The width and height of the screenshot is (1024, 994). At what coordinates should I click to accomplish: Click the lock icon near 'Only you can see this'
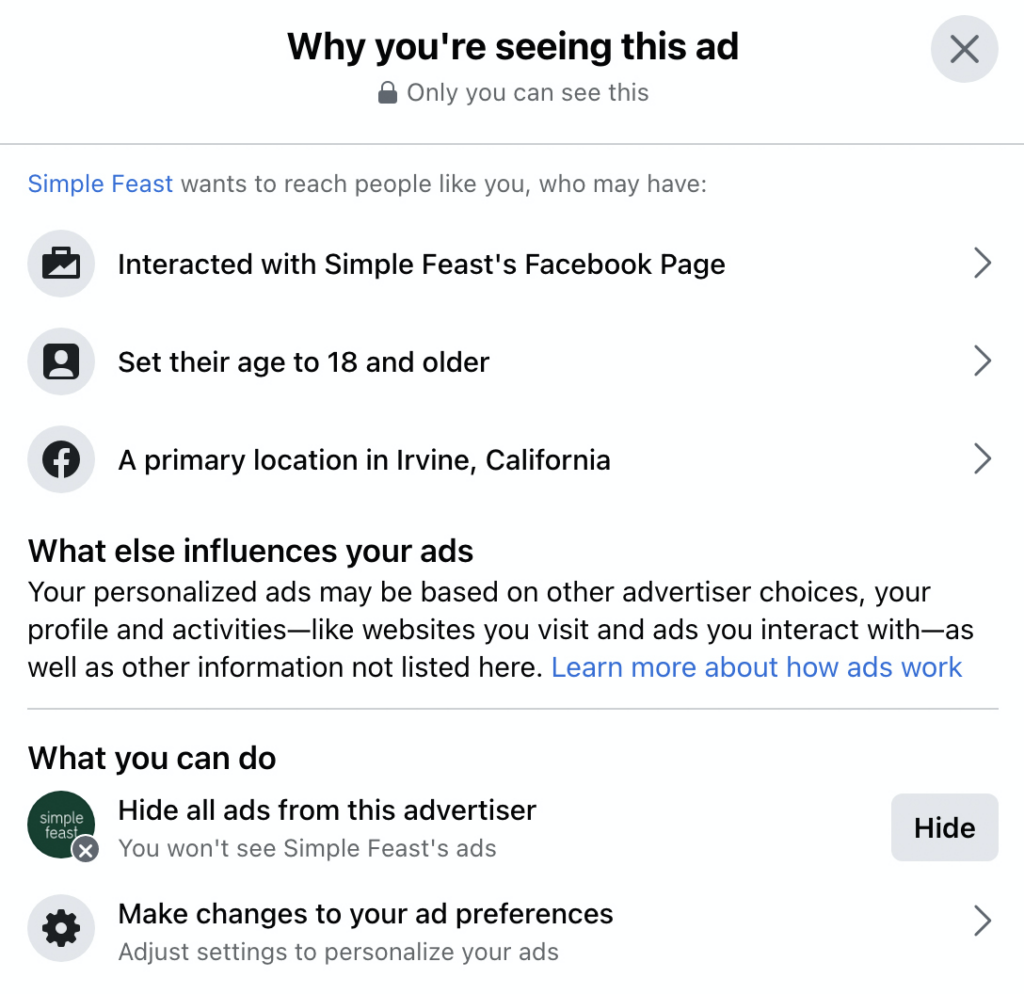[389, 92]
